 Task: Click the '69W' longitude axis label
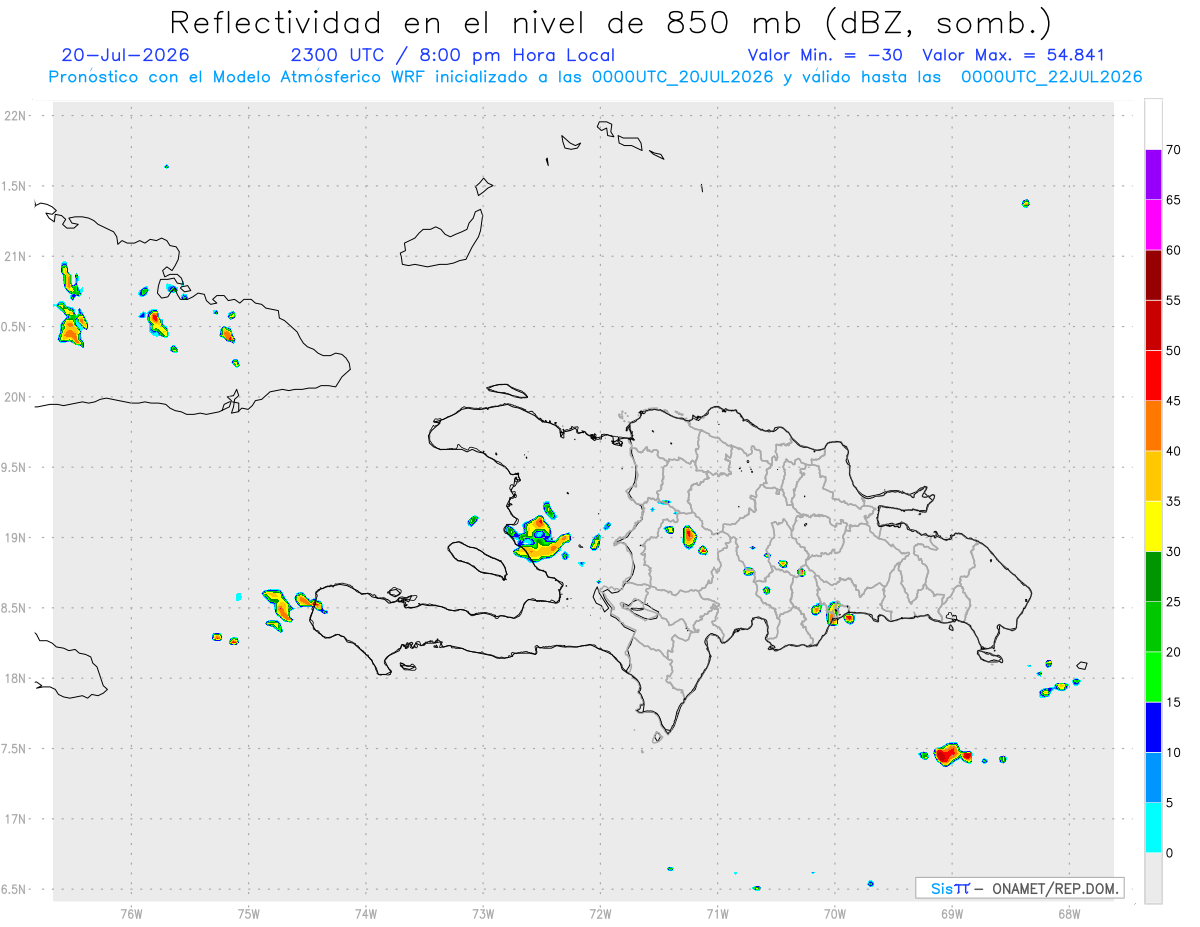pyautogui.click(x=951, y=913)
